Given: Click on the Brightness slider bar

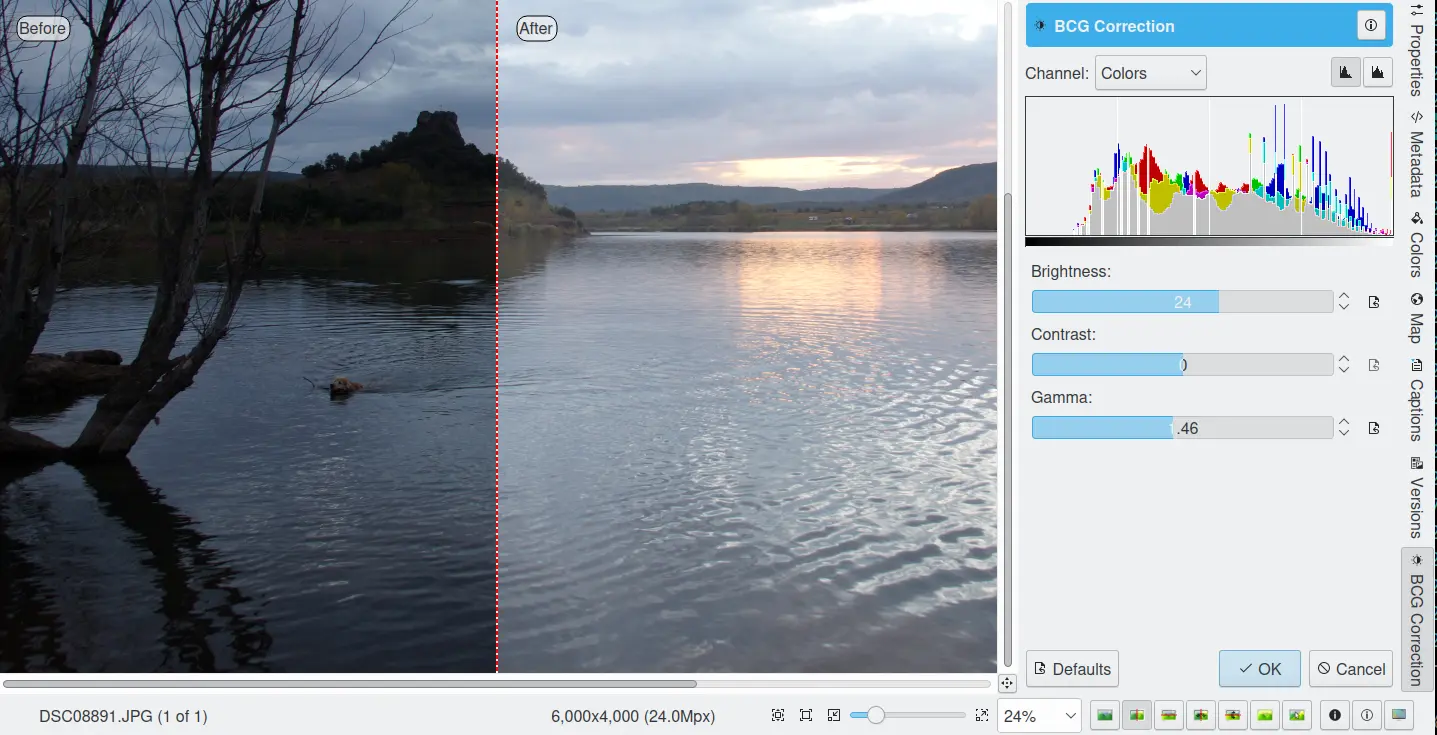Looking at the screenshot, I should click(1181, 302).
